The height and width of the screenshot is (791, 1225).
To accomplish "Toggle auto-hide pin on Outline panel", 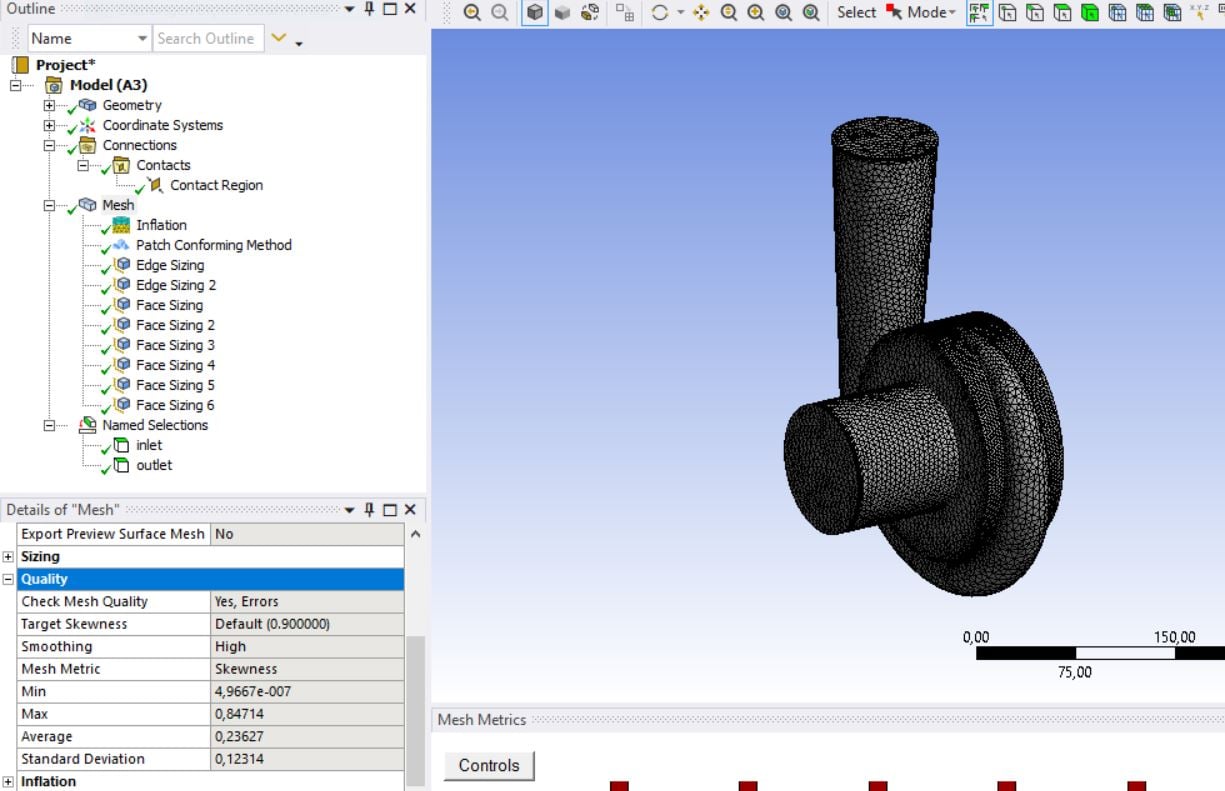I will pos(369,9).
